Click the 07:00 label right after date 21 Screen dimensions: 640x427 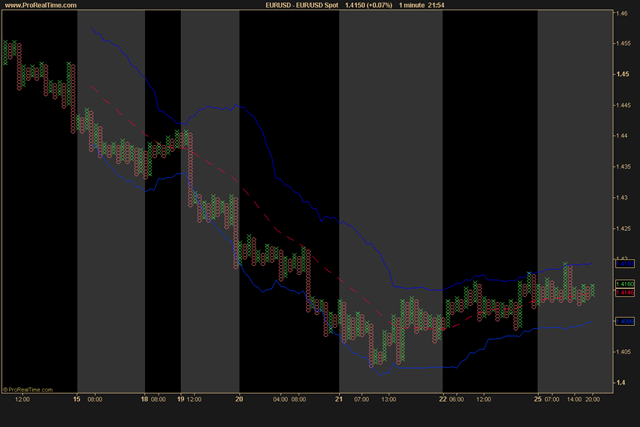pyautogui.click(x=362, y=399)
